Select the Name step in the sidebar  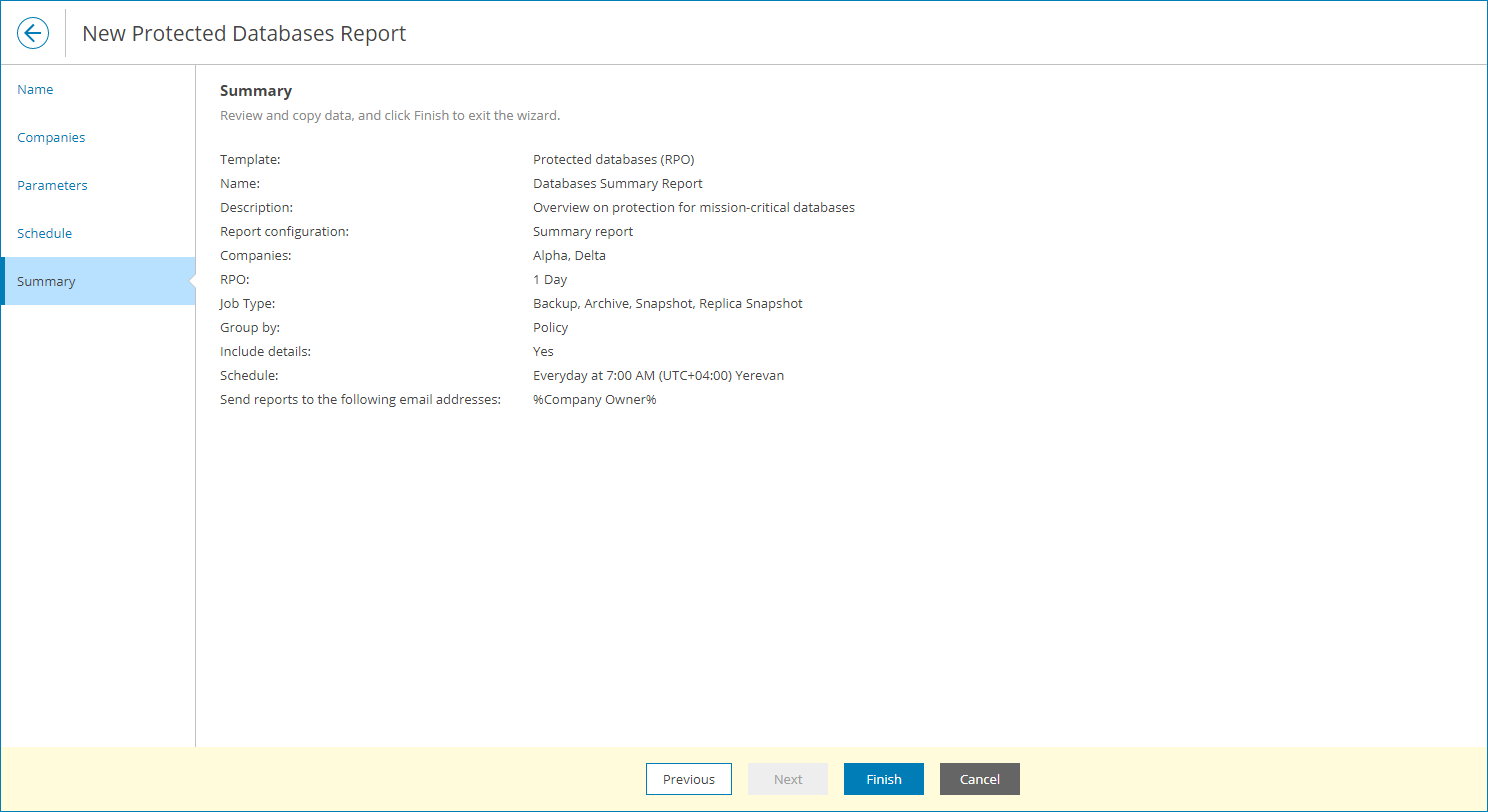[35, 89]
